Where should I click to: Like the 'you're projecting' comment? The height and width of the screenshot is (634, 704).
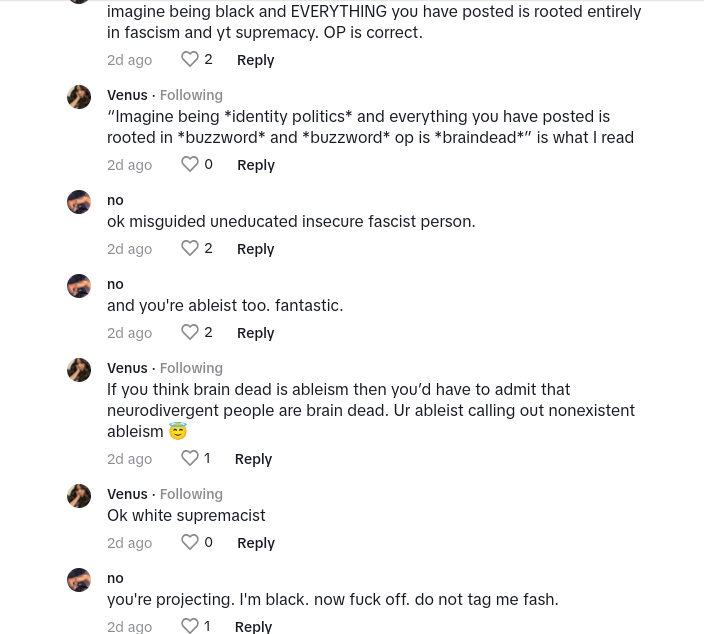pyautogui.click(x=190, y=626)
